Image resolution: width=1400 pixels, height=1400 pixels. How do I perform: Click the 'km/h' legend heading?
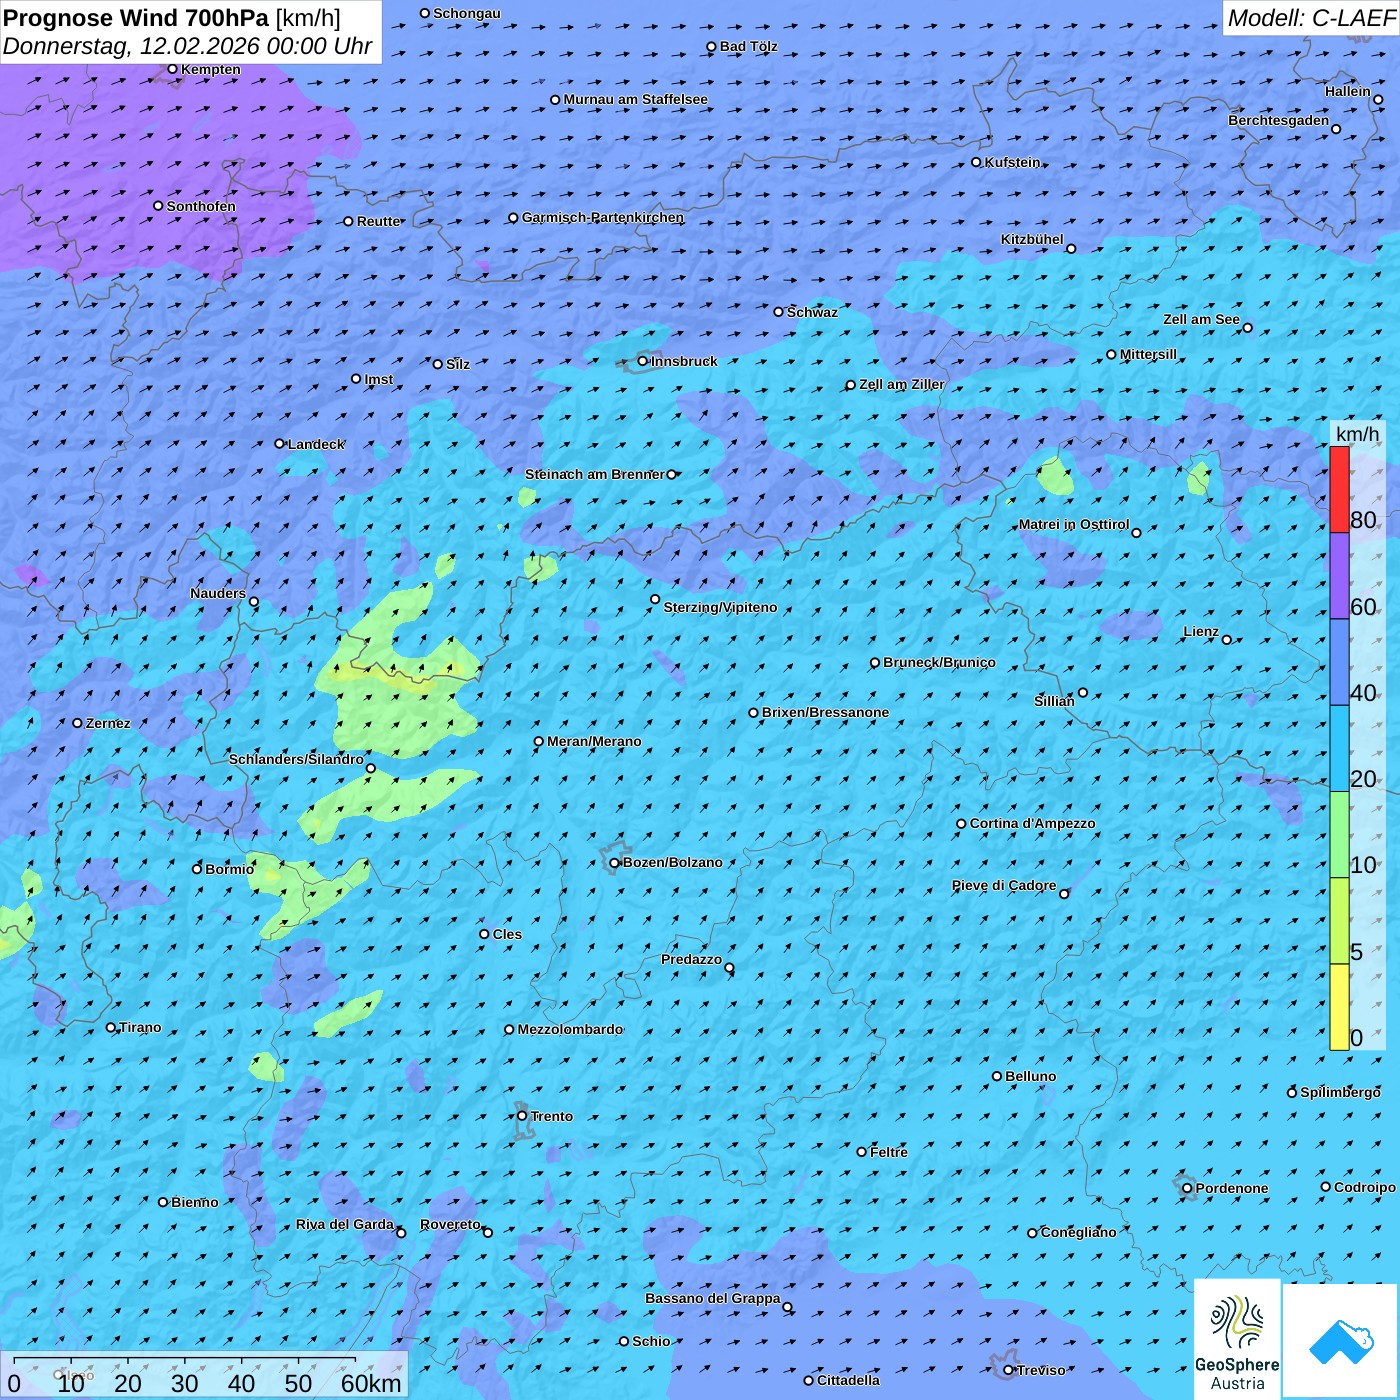[1358, 434]
